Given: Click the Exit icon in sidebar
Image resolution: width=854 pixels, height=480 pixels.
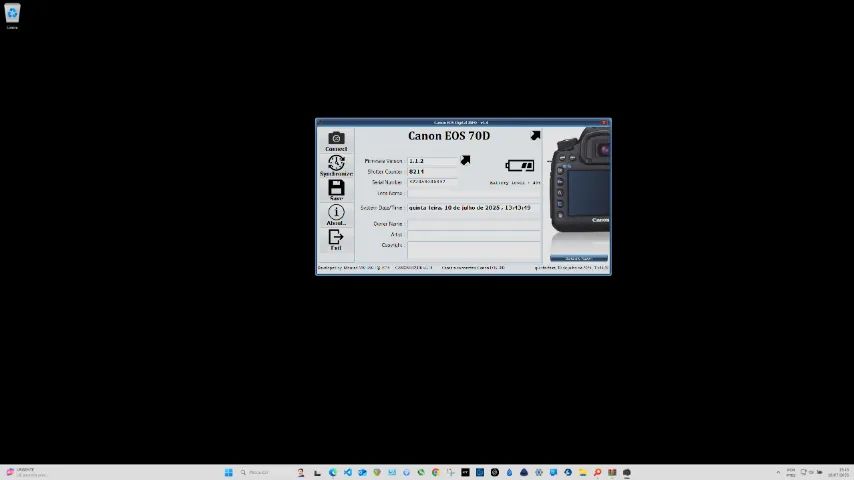Looking at the screenshot, I should 336,237.
